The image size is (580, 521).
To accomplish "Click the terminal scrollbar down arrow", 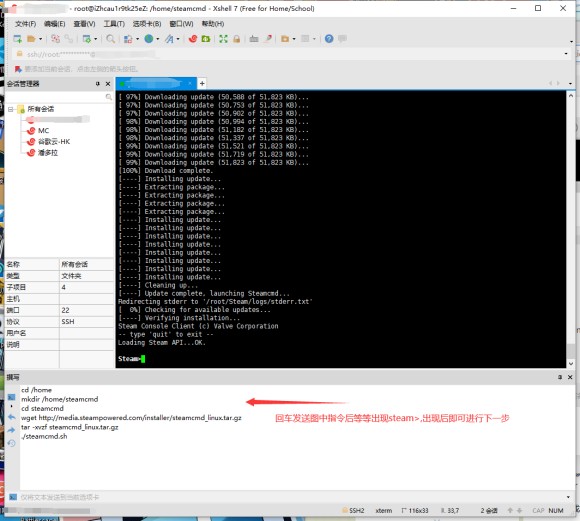I will pyautogui.click(x=571, y=364).
